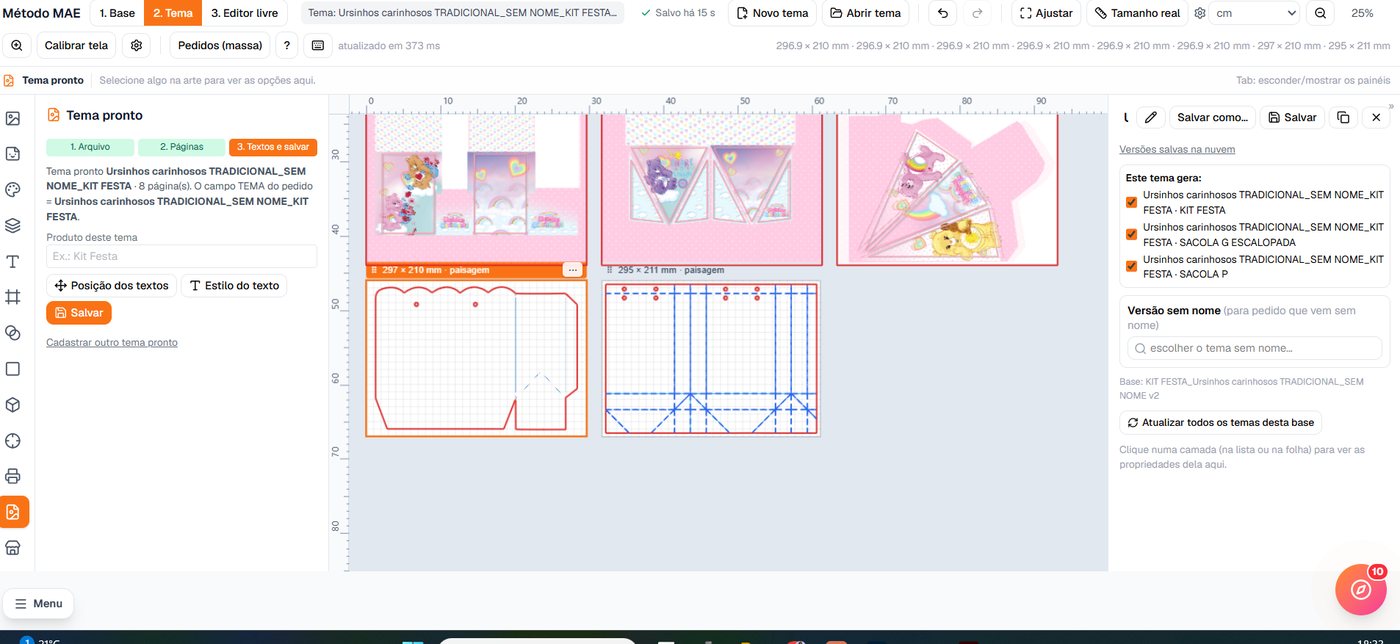Select the pink triangular cone box page
1400x644 pixels.
point(947,189)
